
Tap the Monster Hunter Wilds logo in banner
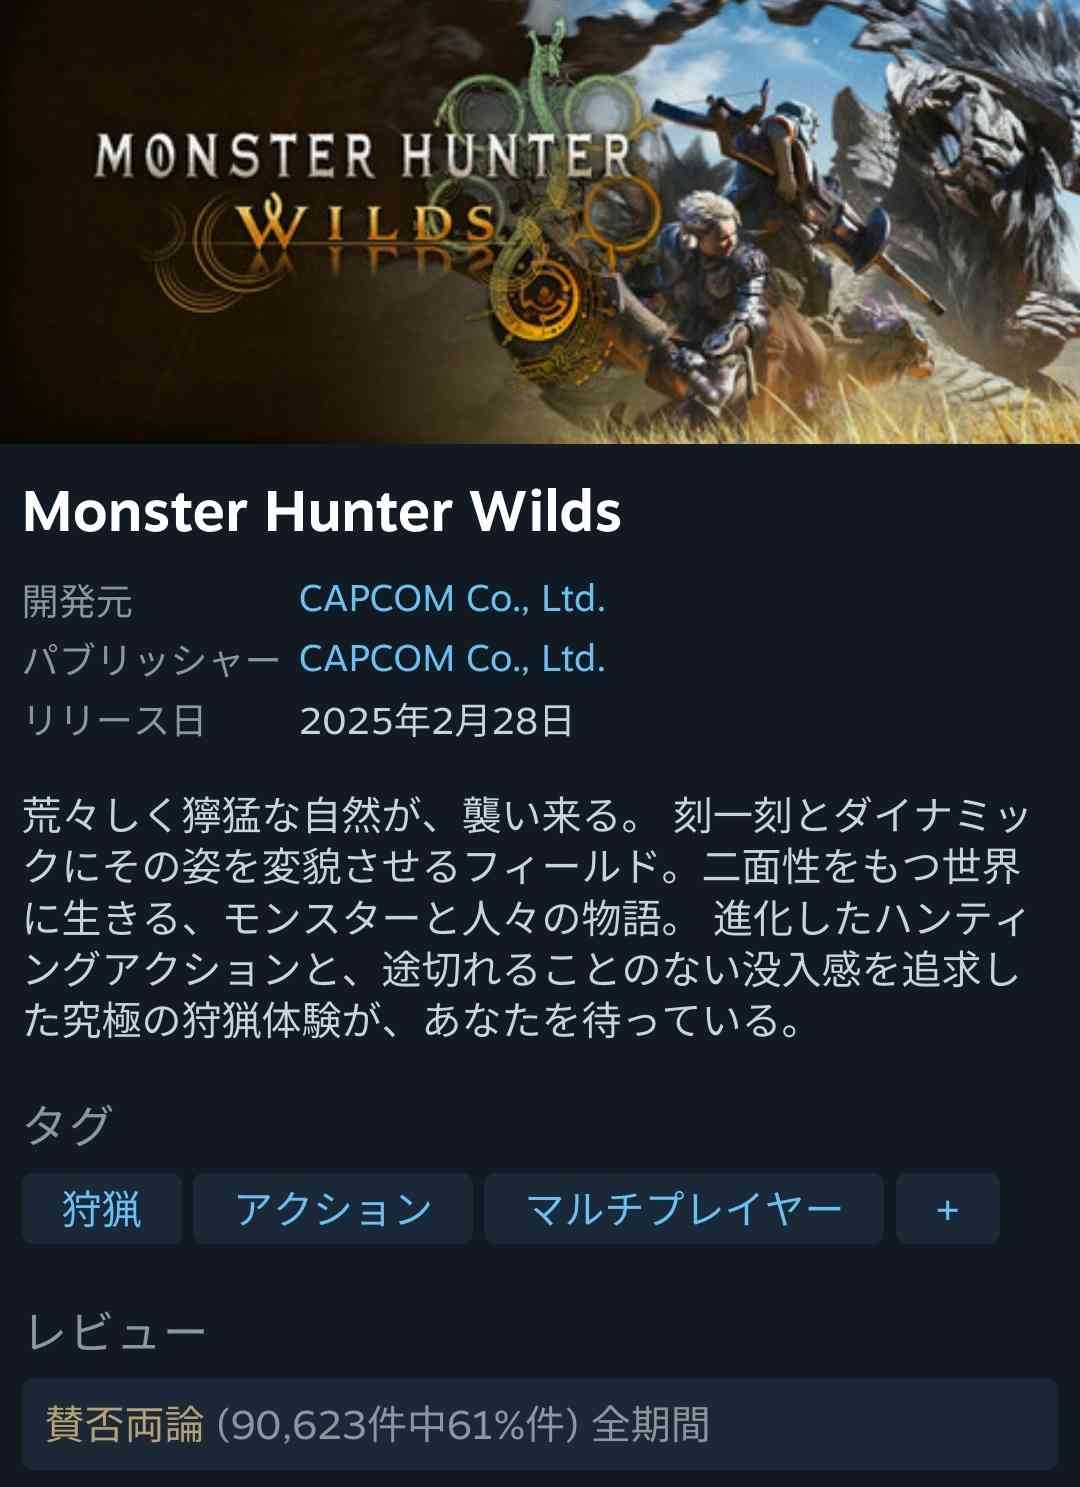(x=365, y=190)
